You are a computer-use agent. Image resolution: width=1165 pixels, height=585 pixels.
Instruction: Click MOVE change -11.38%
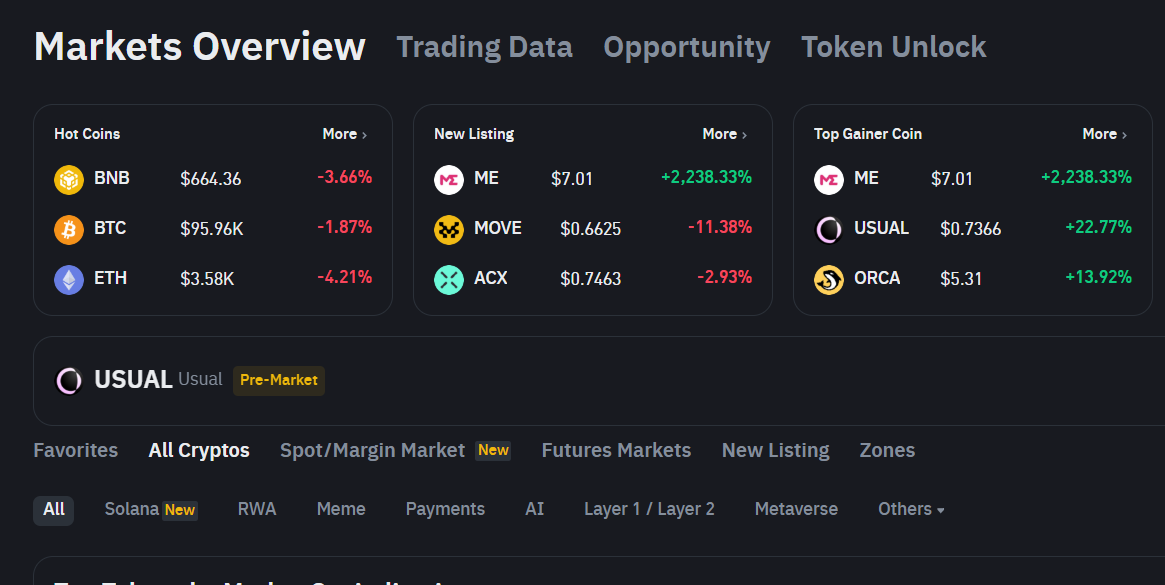[x=720, y=227]
